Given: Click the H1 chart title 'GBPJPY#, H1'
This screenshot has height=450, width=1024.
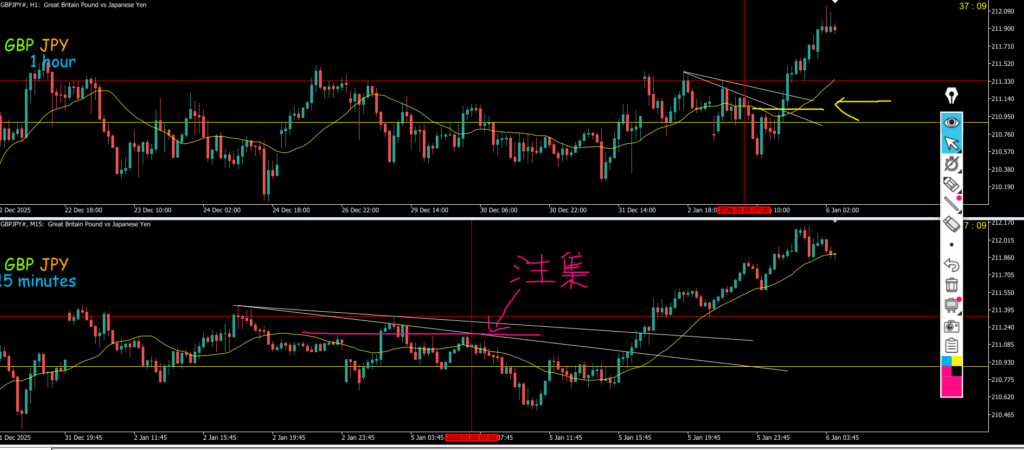Looking at the screenshot, I should (x=21, y=5).
